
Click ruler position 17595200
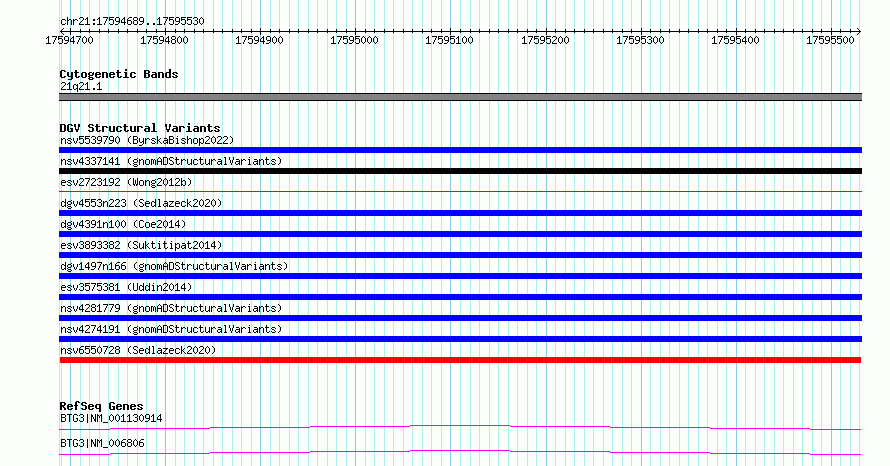pyautogui.click(x=545, y=40)
